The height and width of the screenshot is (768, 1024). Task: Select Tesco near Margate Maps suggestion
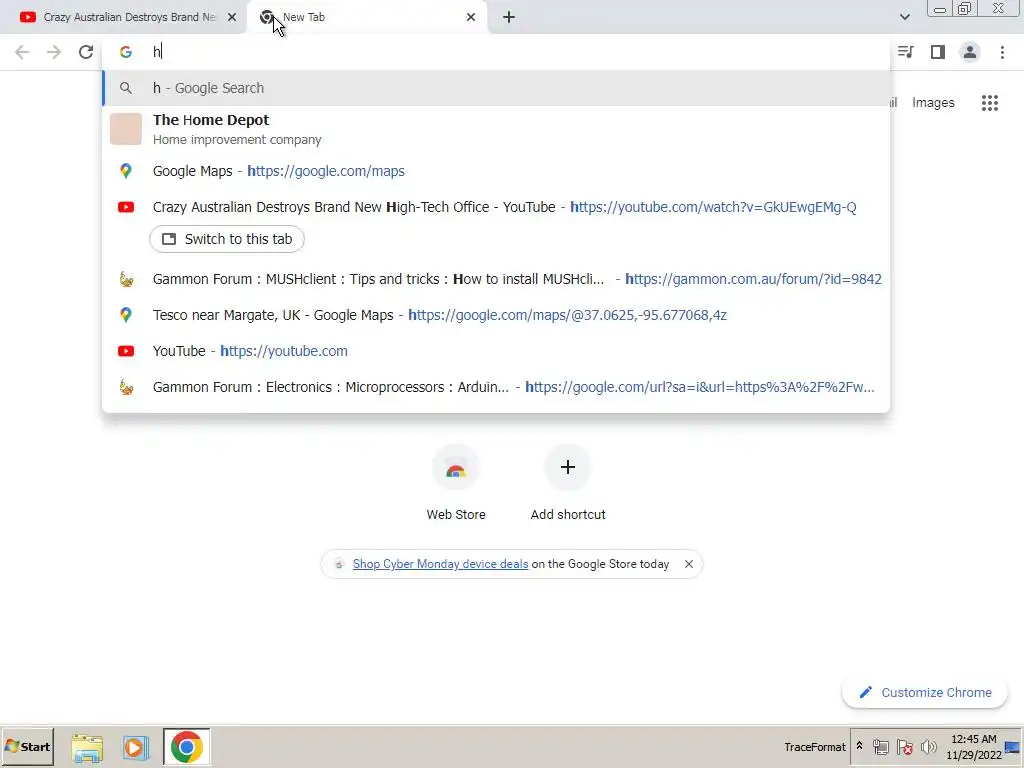(496, 315)
